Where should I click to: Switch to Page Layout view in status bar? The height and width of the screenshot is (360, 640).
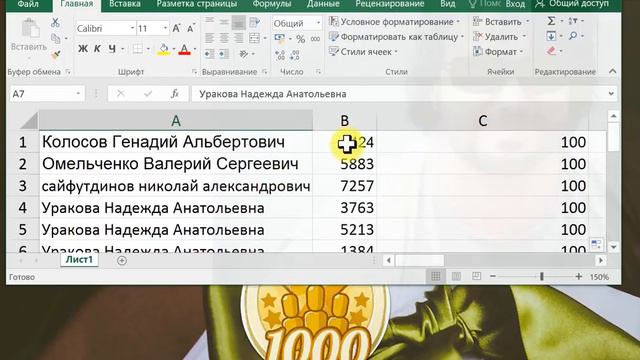456,277
